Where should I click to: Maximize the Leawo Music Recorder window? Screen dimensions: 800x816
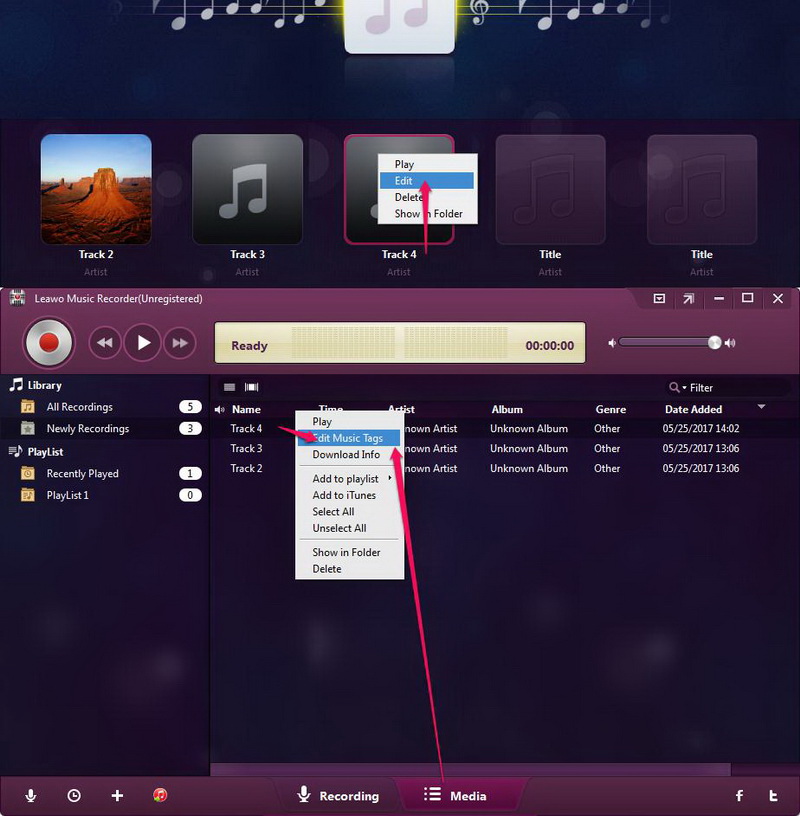(747, 298)
